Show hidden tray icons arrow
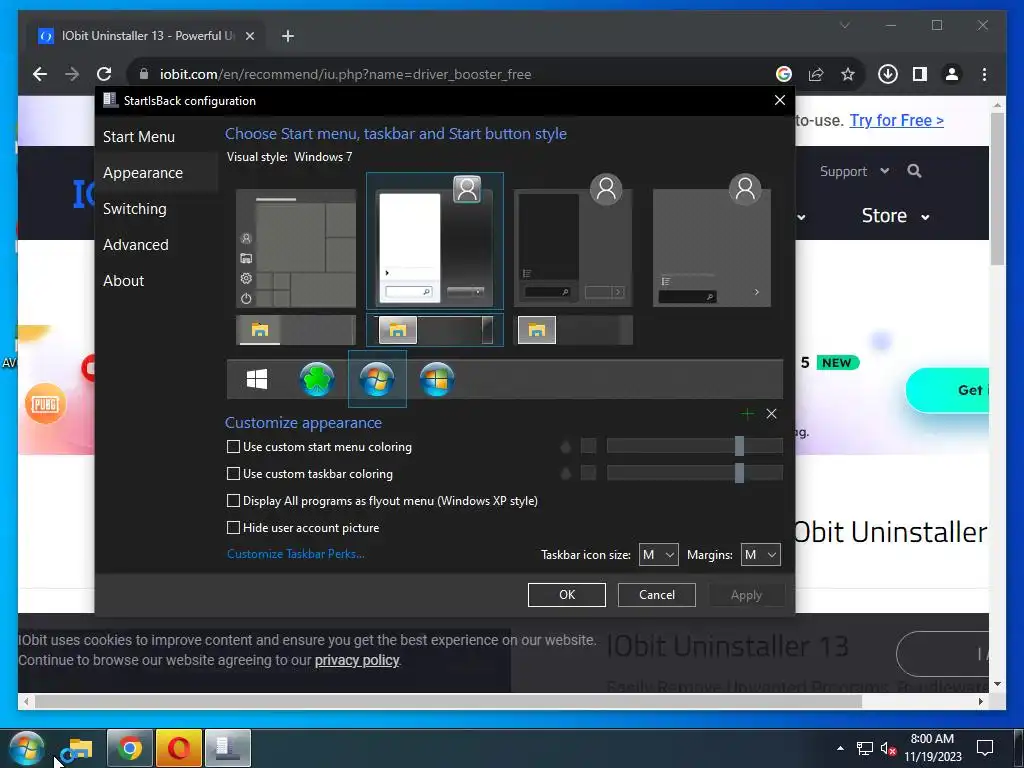The height and width of the screenshot is (768, 1024). pyautogui.click(x=840, y=748)
